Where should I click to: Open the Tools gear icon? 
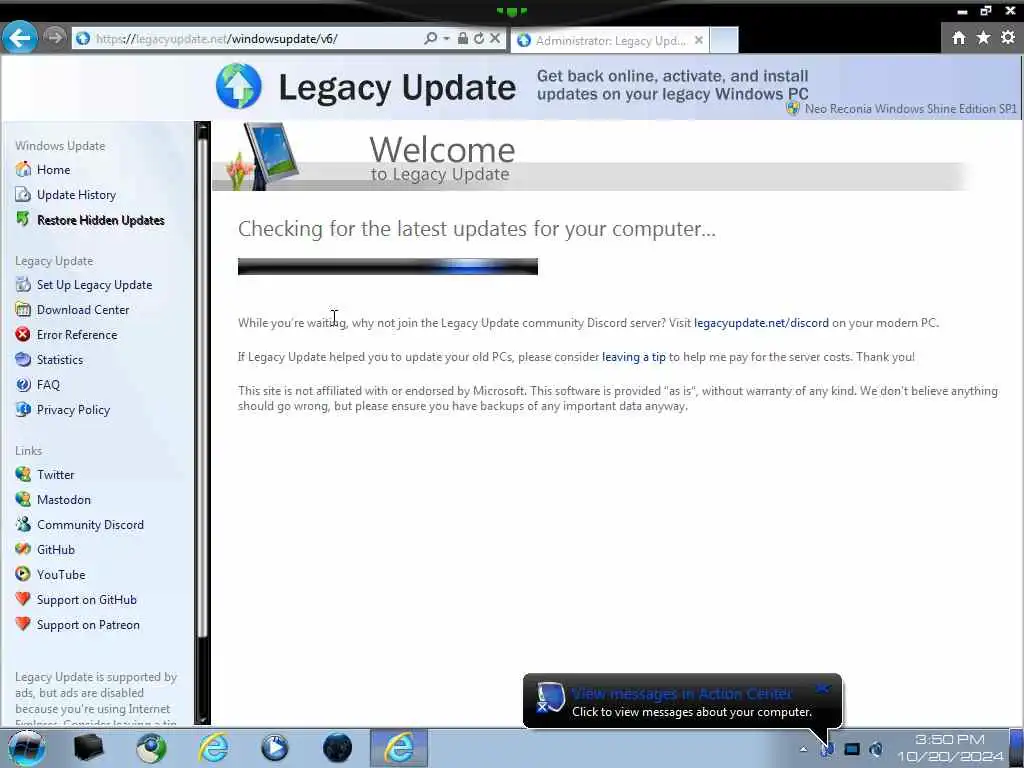(1008, 38)
